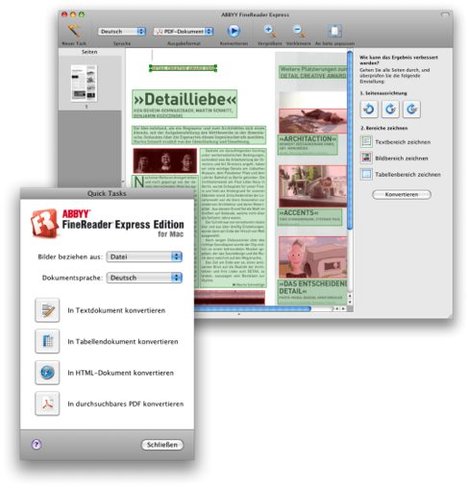Click the In HTML-Dokument konvertieren globe icon
The height and width of the screenshot is (488, 469).
[47, 372]
